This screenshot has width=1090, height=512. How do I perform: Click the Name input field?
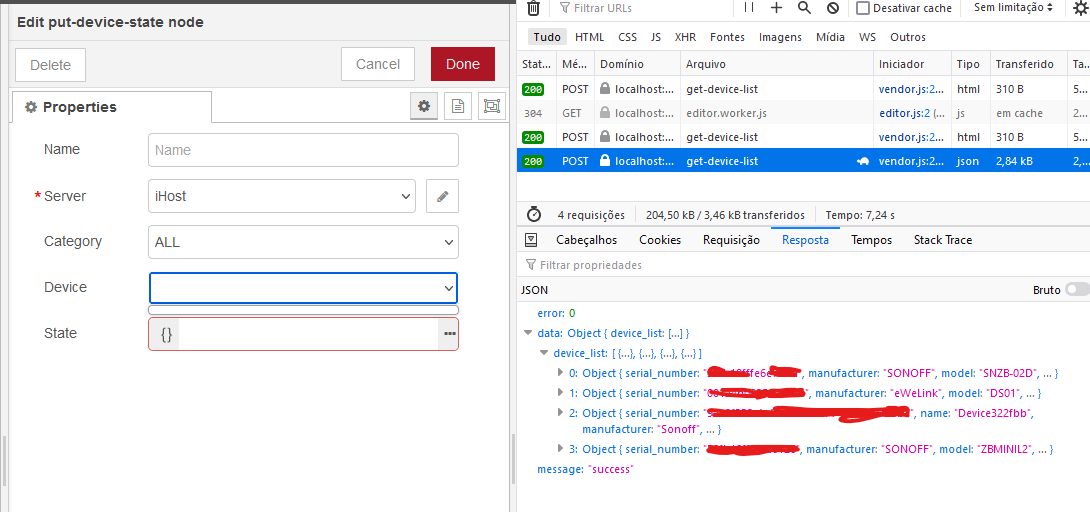click(x=303, y=150)
